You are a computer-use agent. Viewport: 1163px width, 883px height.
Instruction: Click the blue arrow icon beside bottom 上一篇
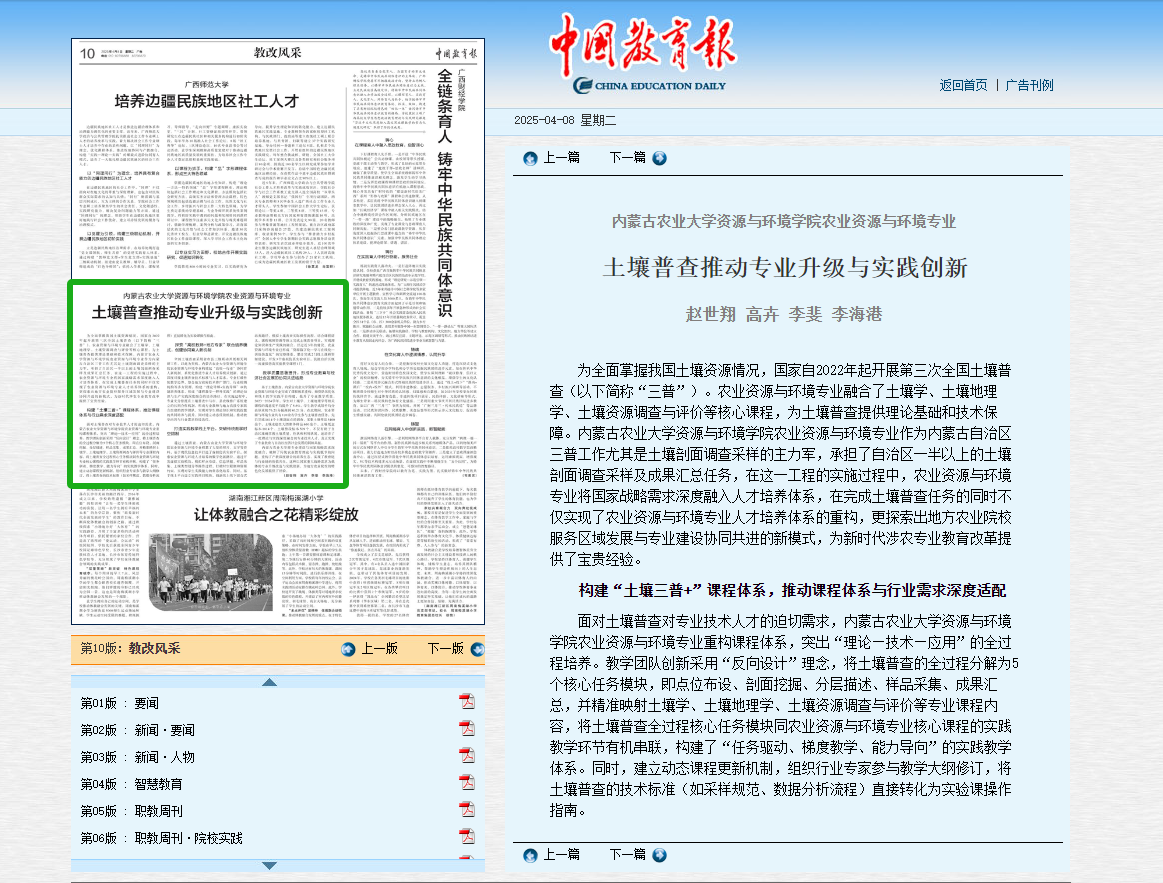tap(530, 856)
